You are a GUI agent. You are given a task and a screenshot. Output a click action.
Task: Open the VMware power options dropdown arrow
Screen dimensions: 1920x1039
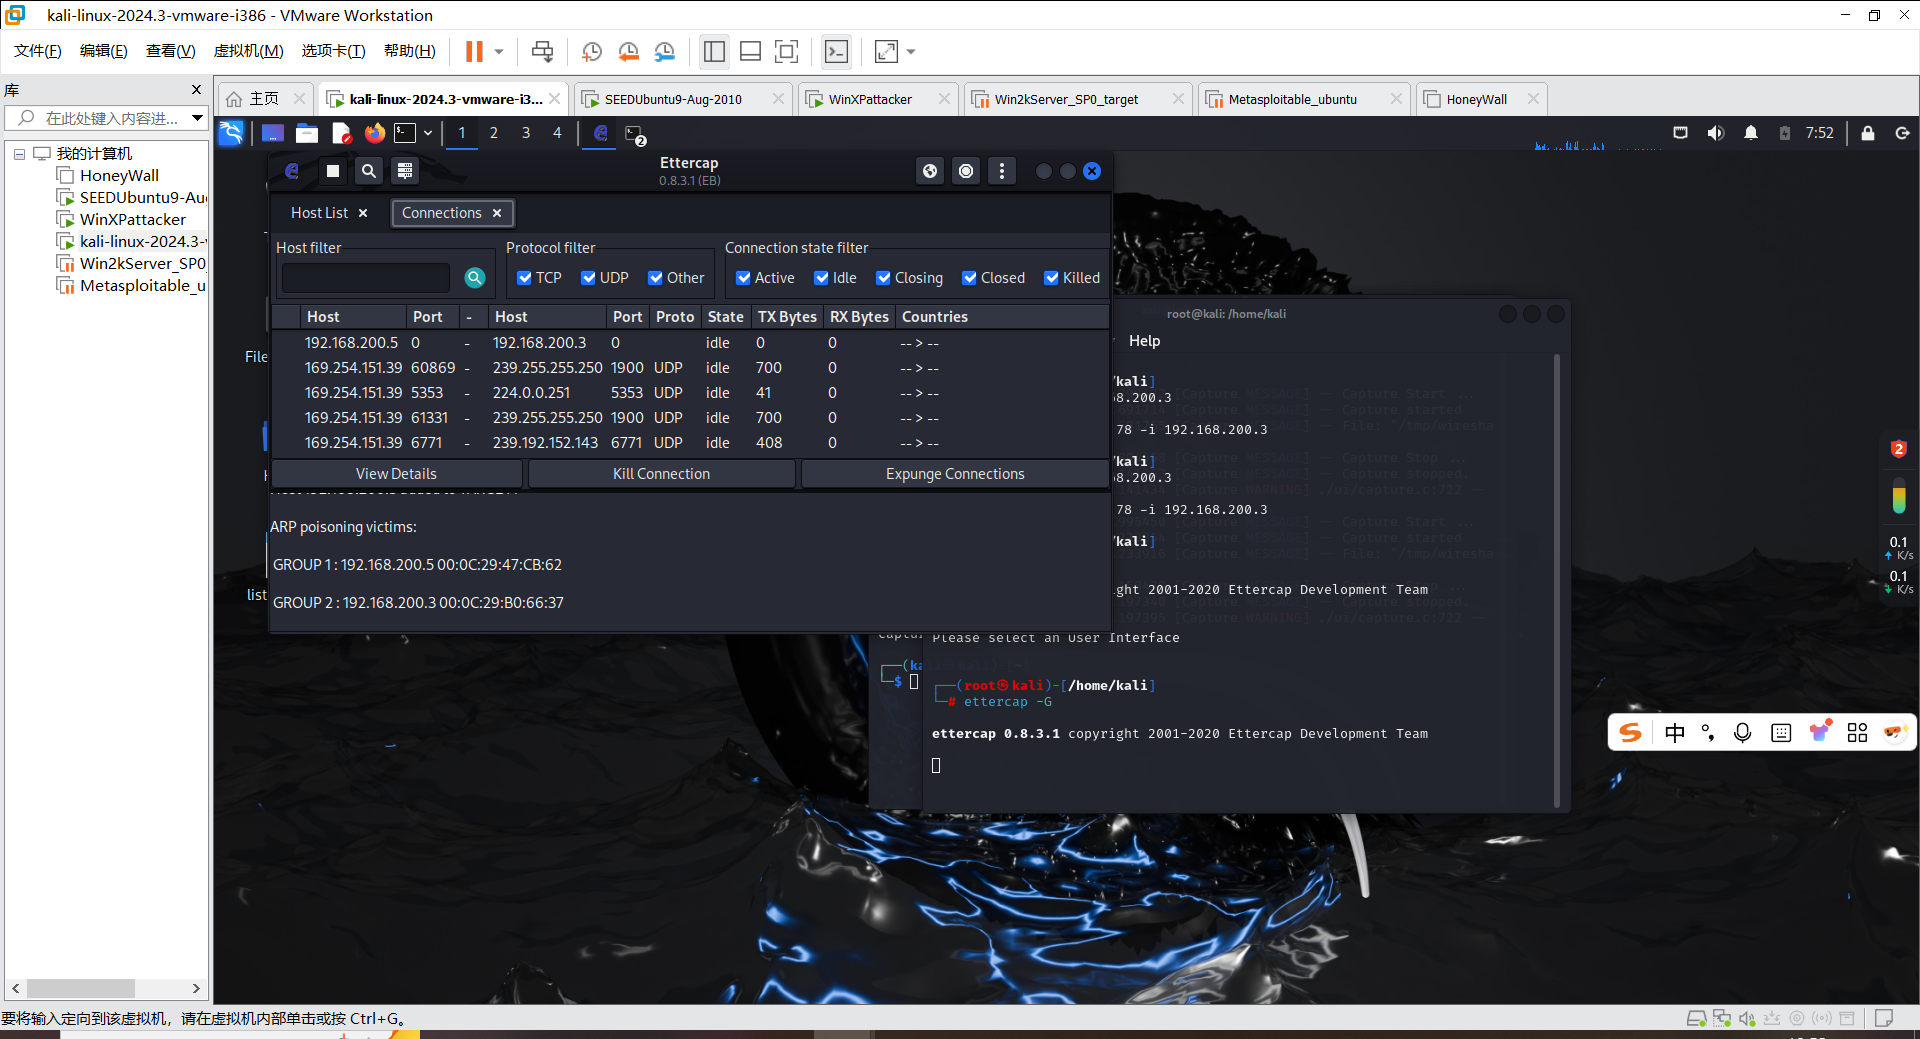pyautogui.click(x=499, y=52)
